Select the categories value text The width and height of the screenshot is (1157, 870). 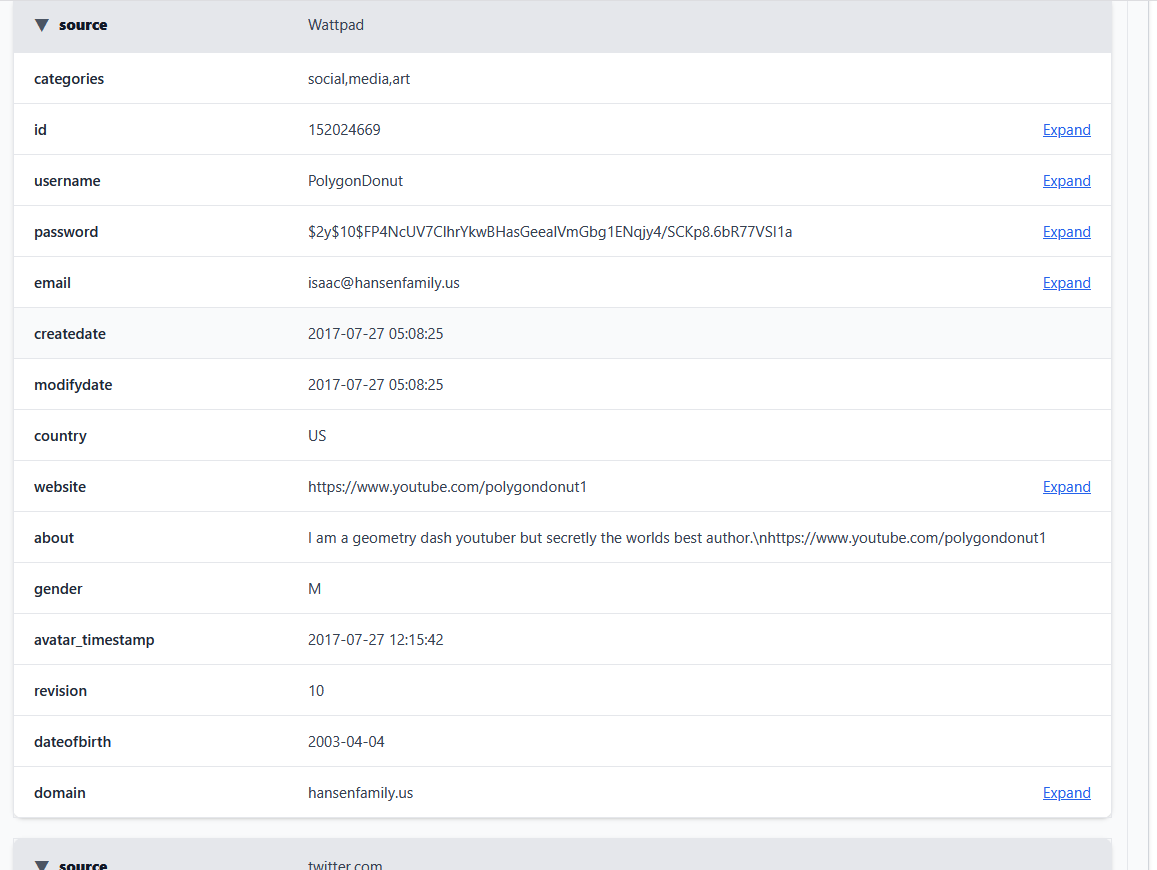click(x=359, y=79)
